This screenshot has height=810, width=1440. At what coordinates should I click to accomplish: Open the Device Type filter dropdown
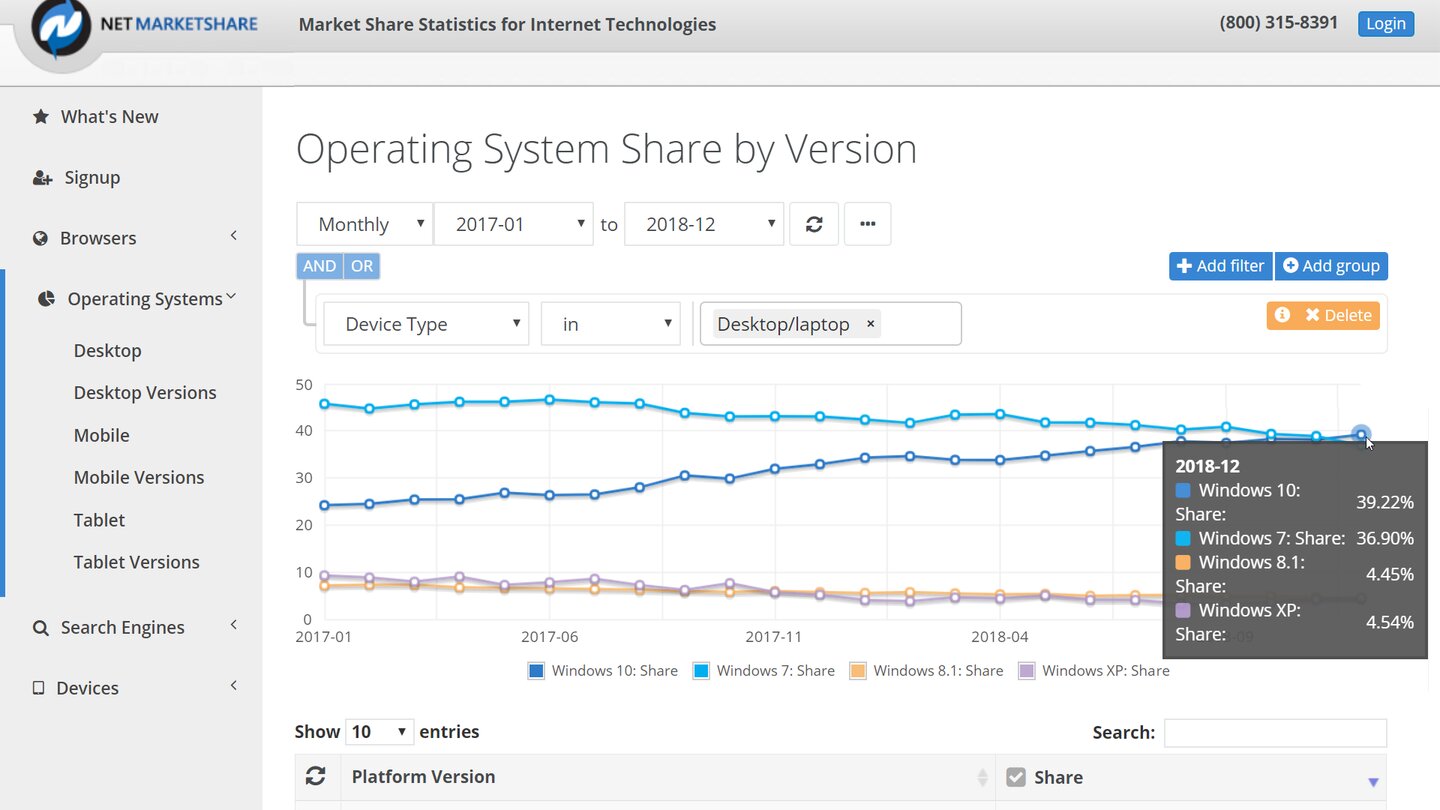coord(426,324)
